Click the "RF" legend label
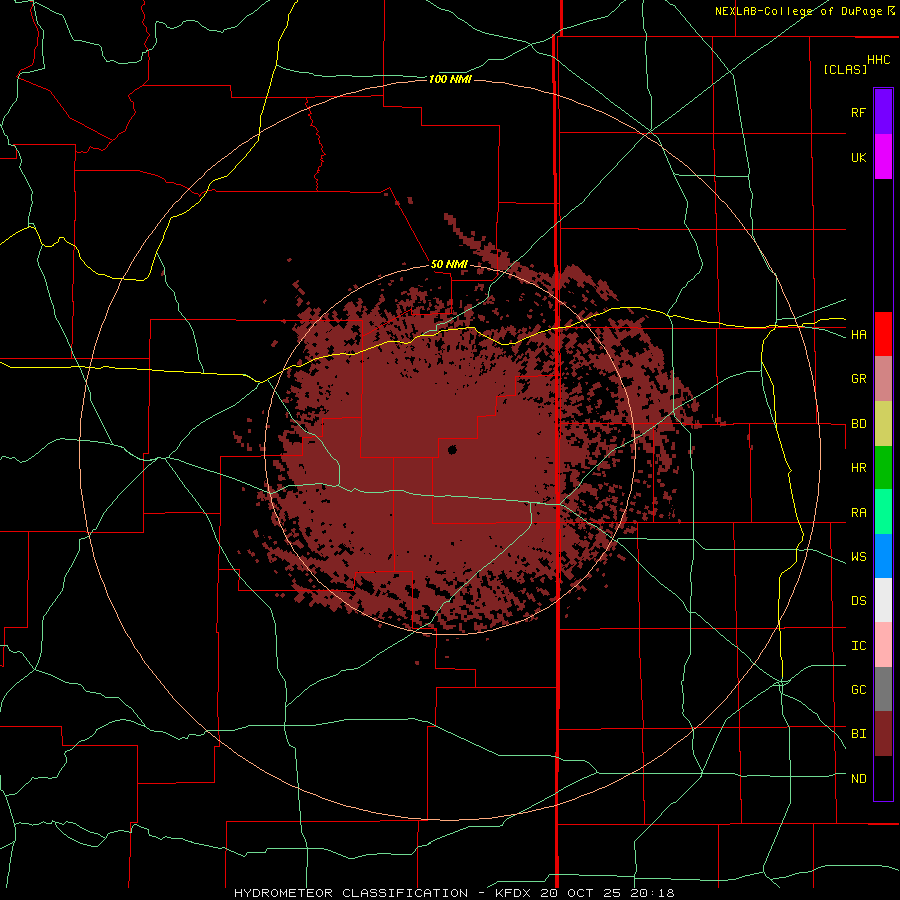Screen dimensions: 900x900 858,112
